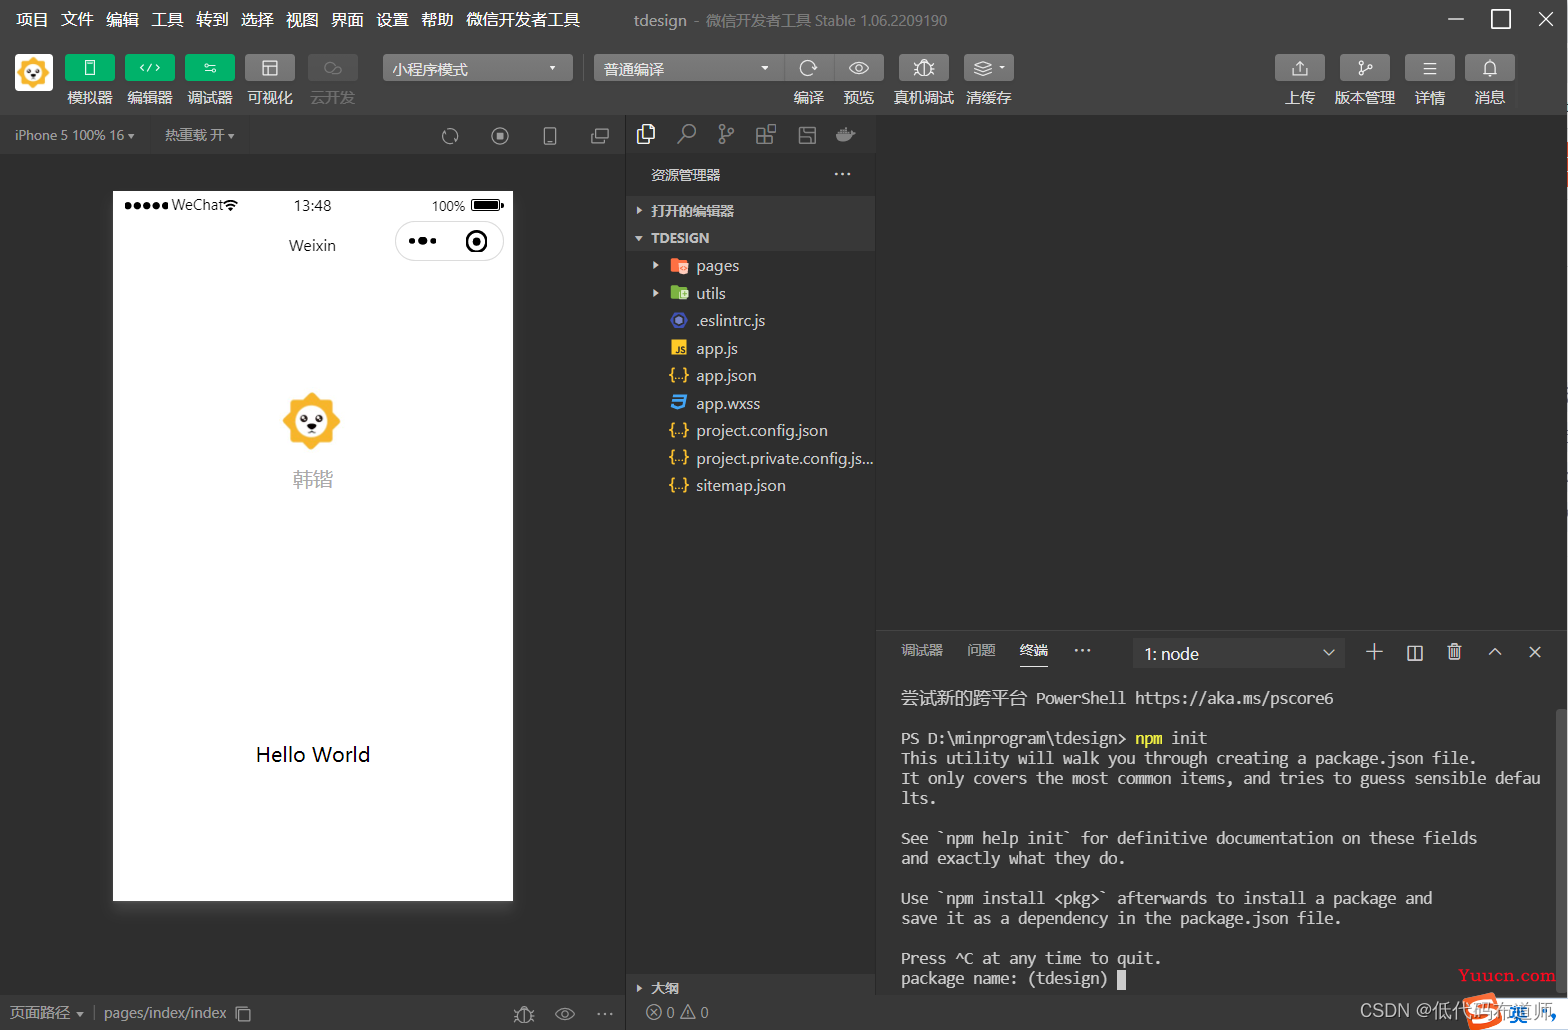Open the mini program mode dropdown

click(x=477, y=68)
